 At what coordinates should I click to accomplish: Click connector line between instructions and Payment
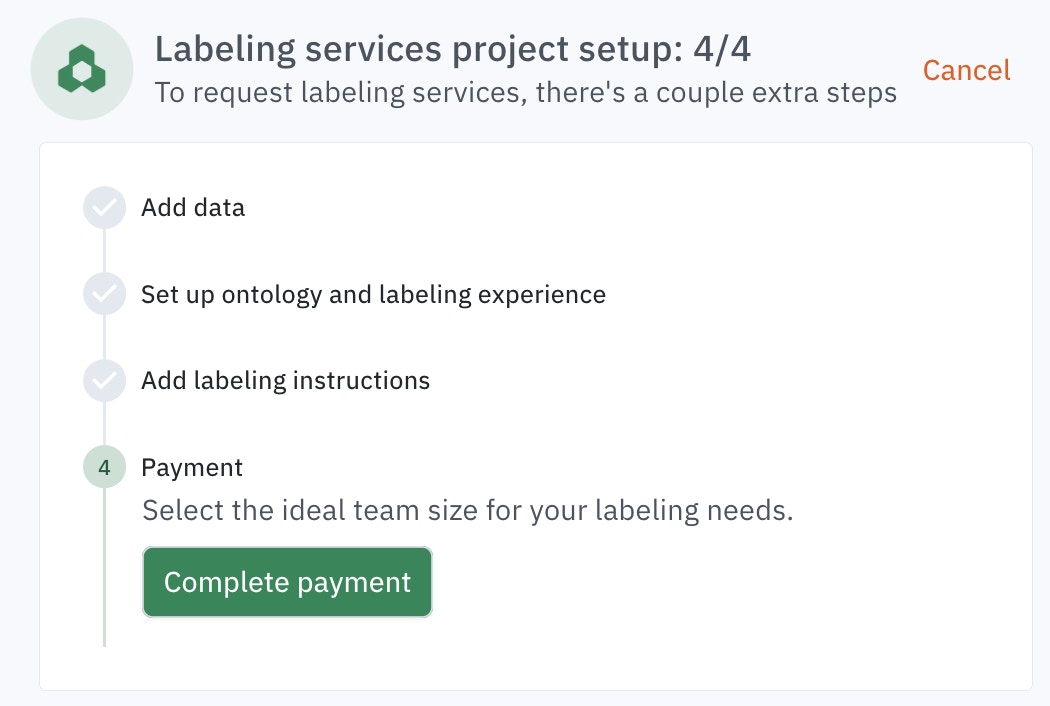click(104, 423)
